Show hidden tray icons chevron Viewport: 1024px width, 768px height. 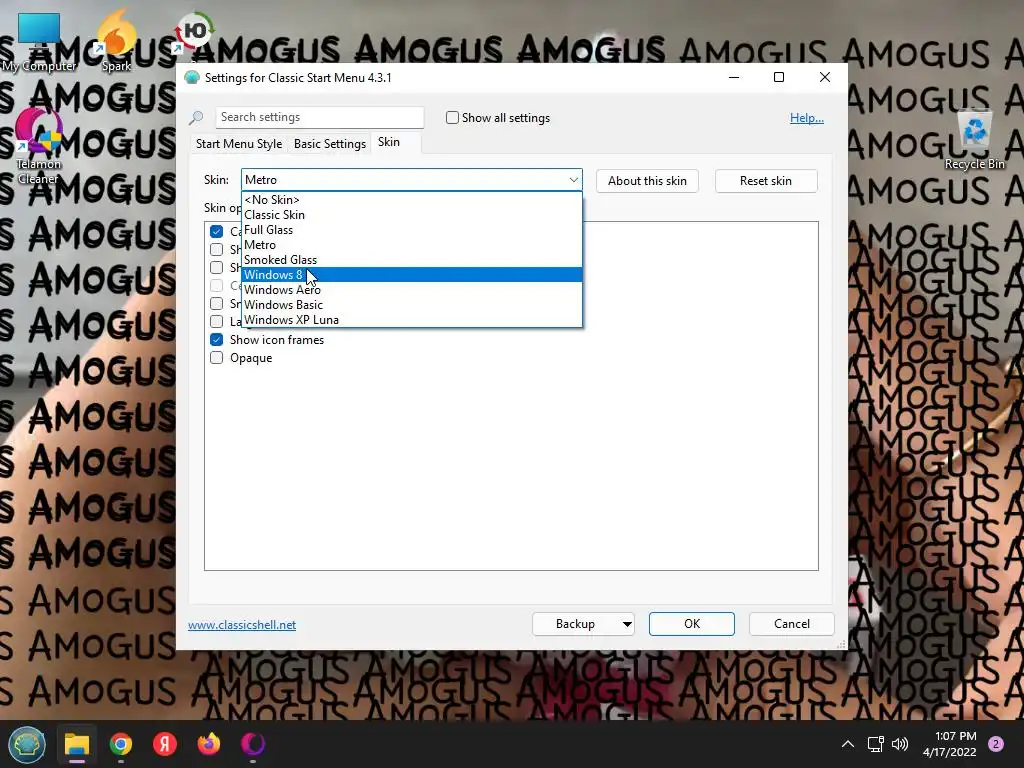pyautogui.click(x=848, y=744)
